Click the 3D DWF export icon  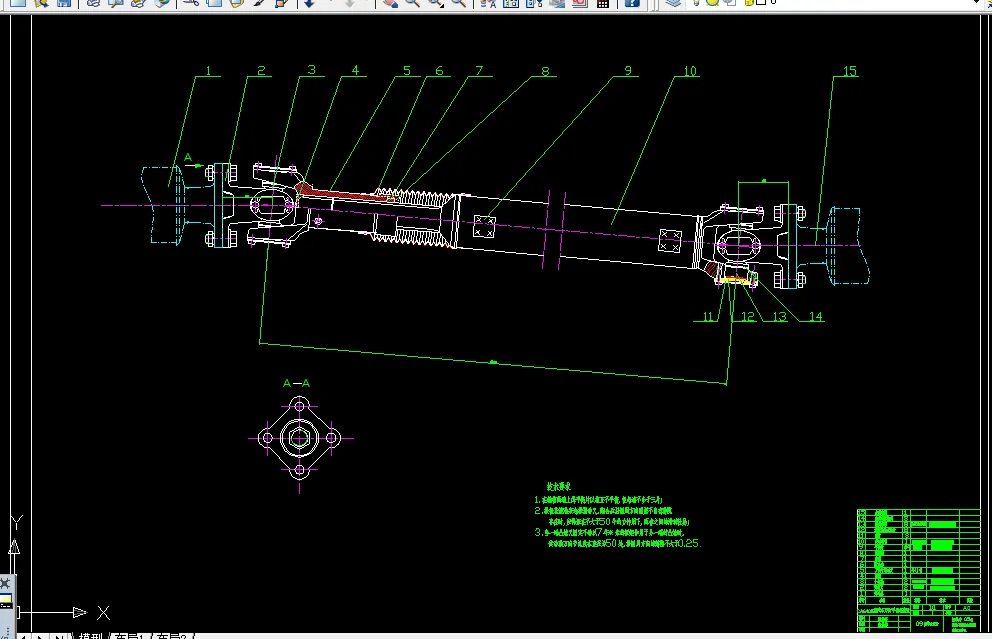click(x=161, y=3)
